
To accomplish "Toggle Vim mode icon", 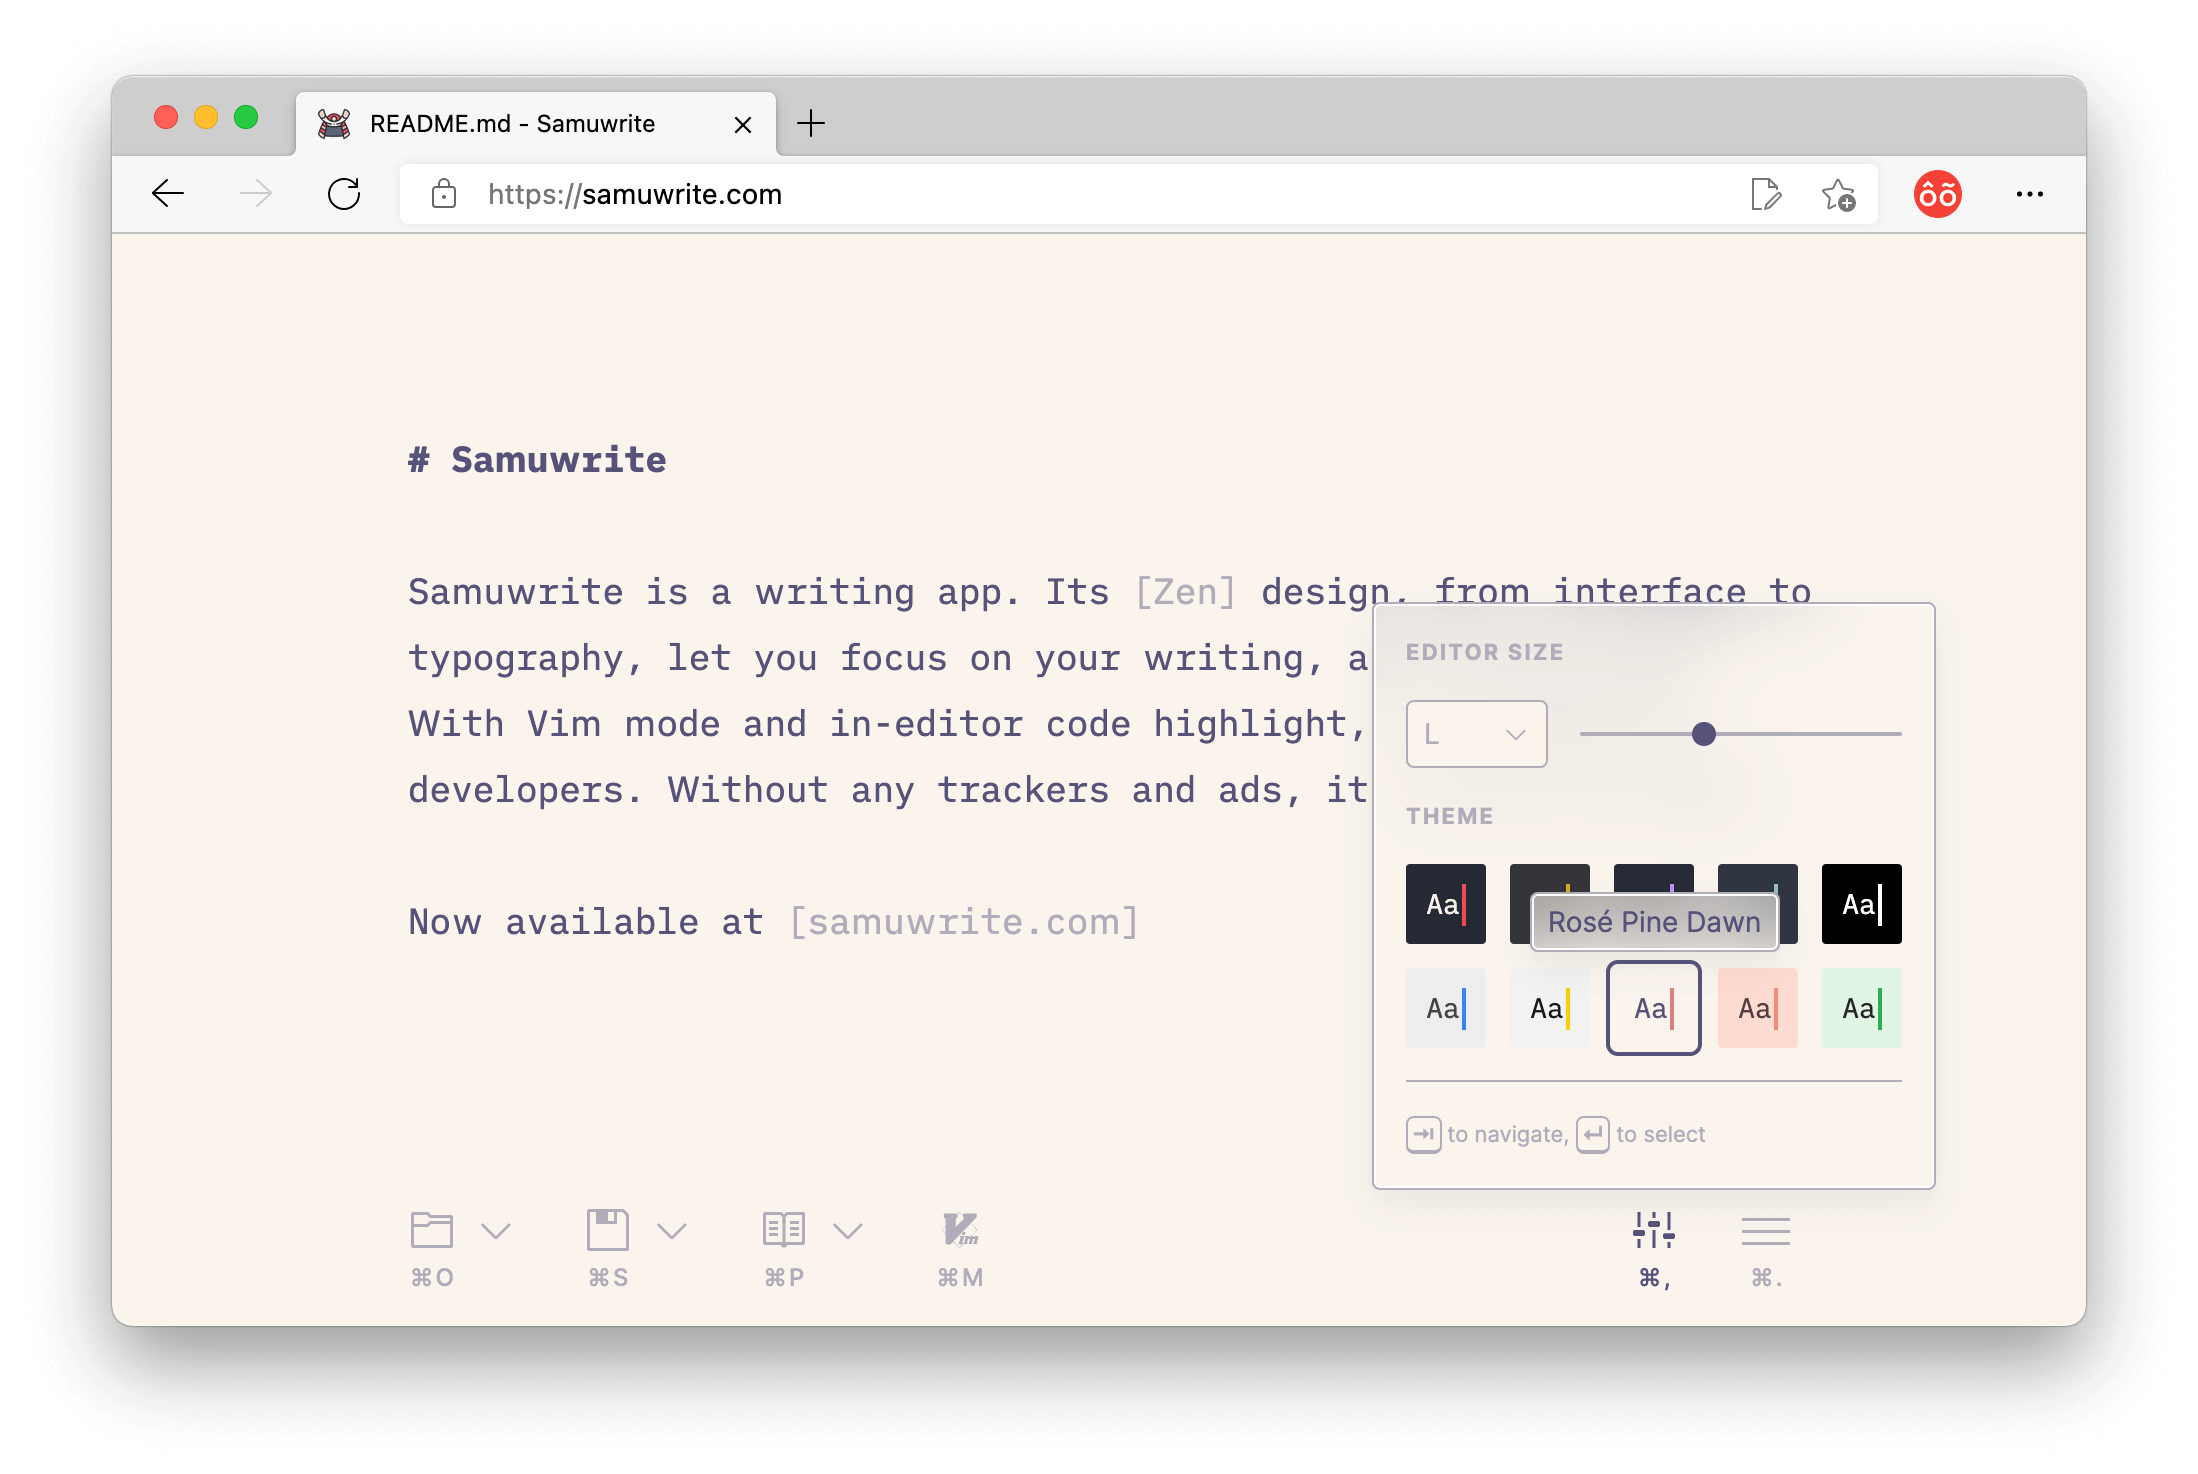I will pos(960,1230).
